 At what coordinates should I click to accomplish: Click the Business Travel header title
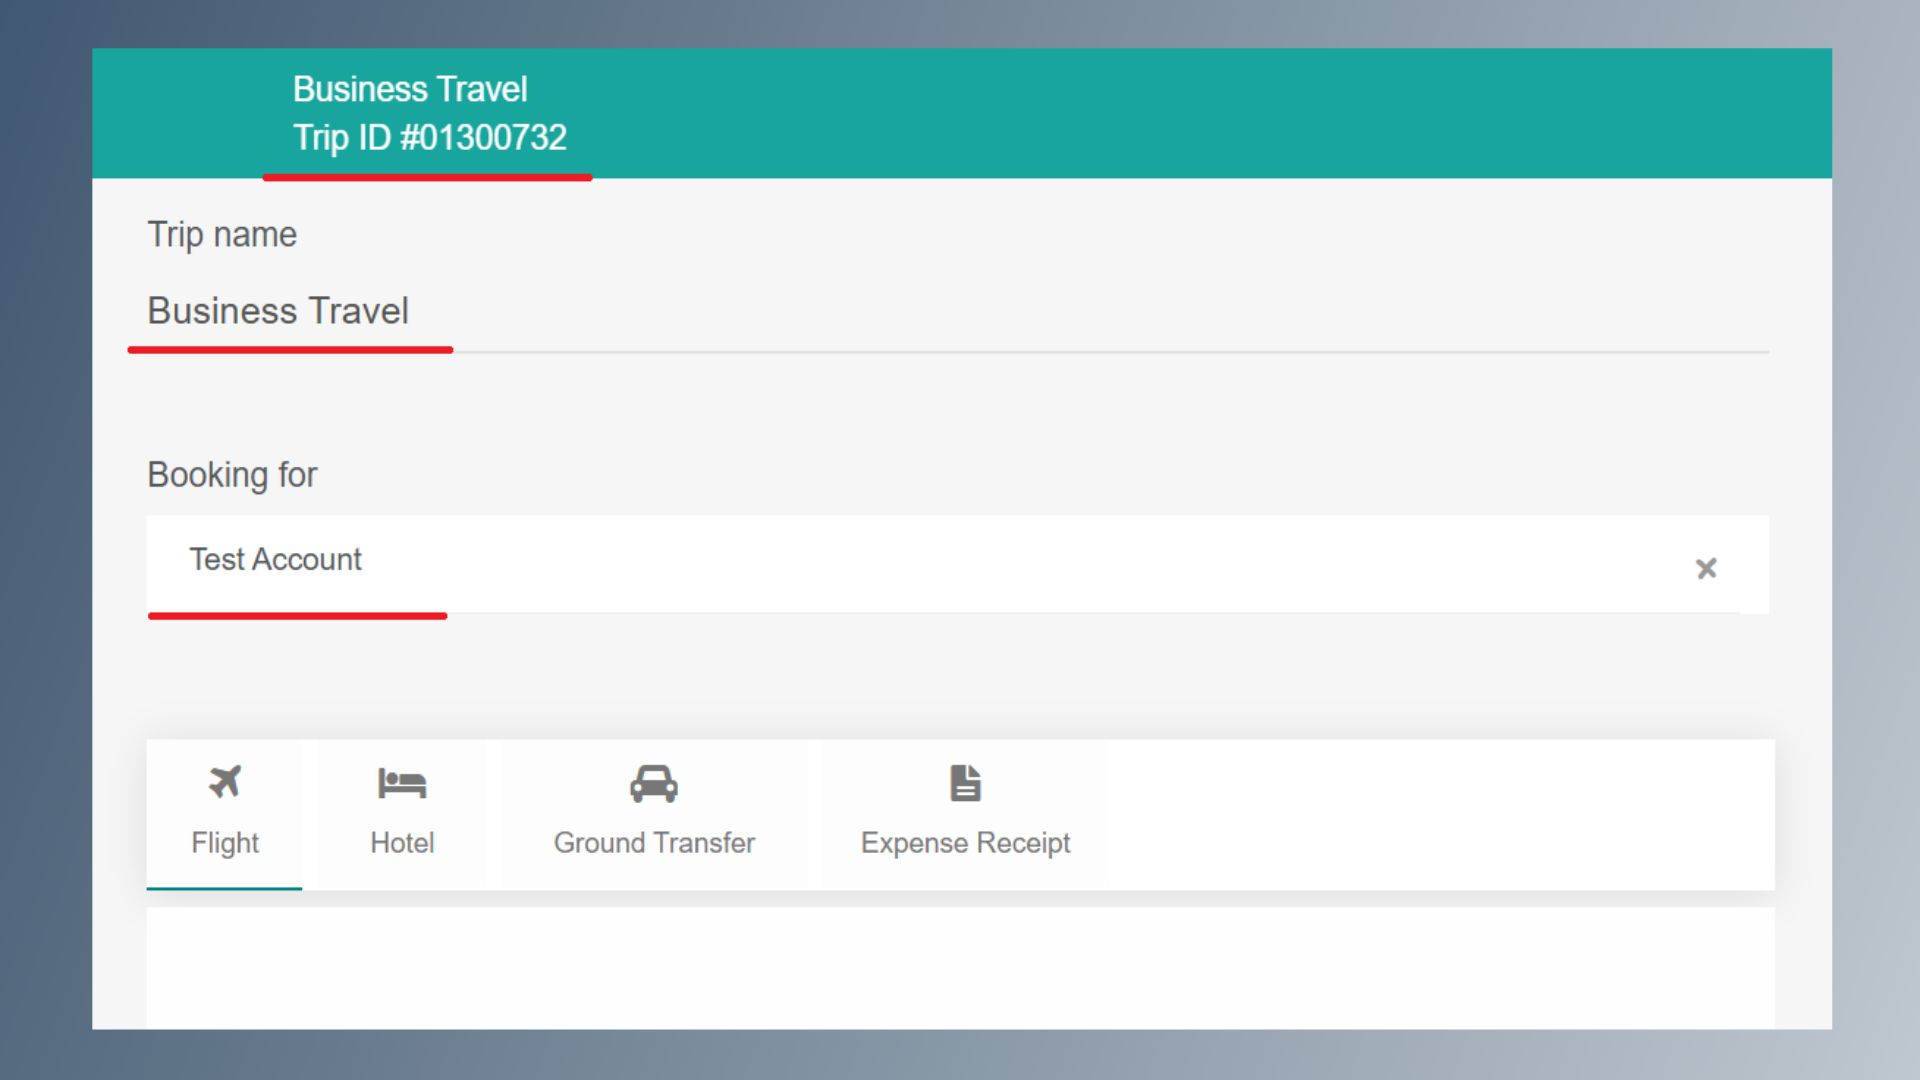pos(410,90)
